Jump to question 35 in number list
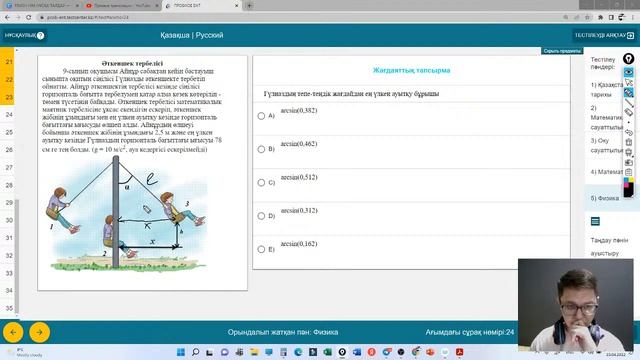640x360 pixels. pos(9,308)
